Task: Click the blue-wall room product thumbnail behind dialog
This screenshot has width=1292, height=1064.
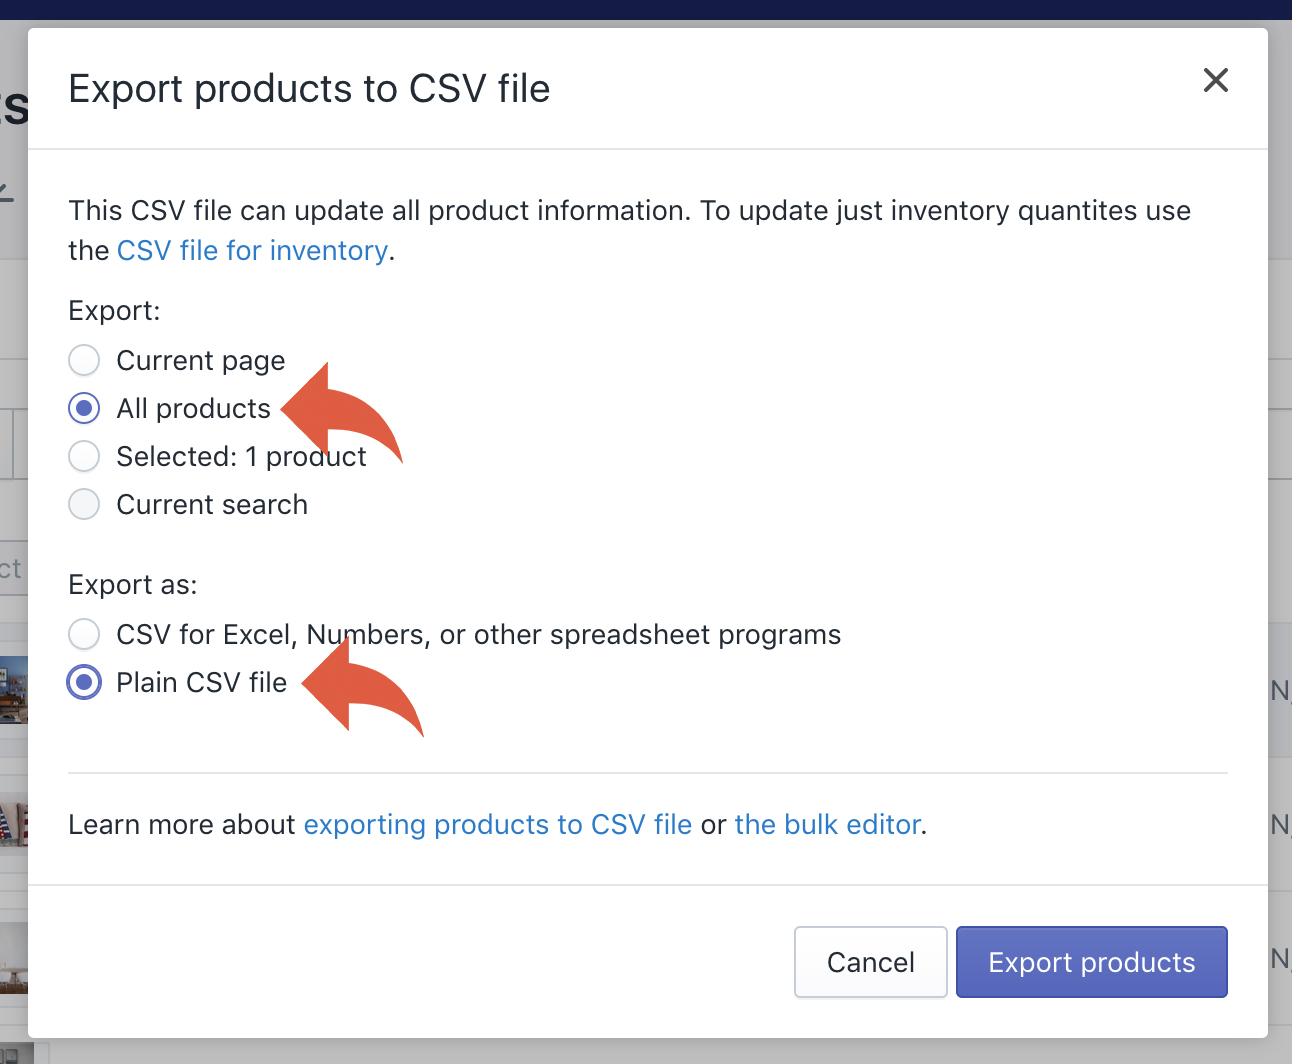Action: tap(14, 690)
